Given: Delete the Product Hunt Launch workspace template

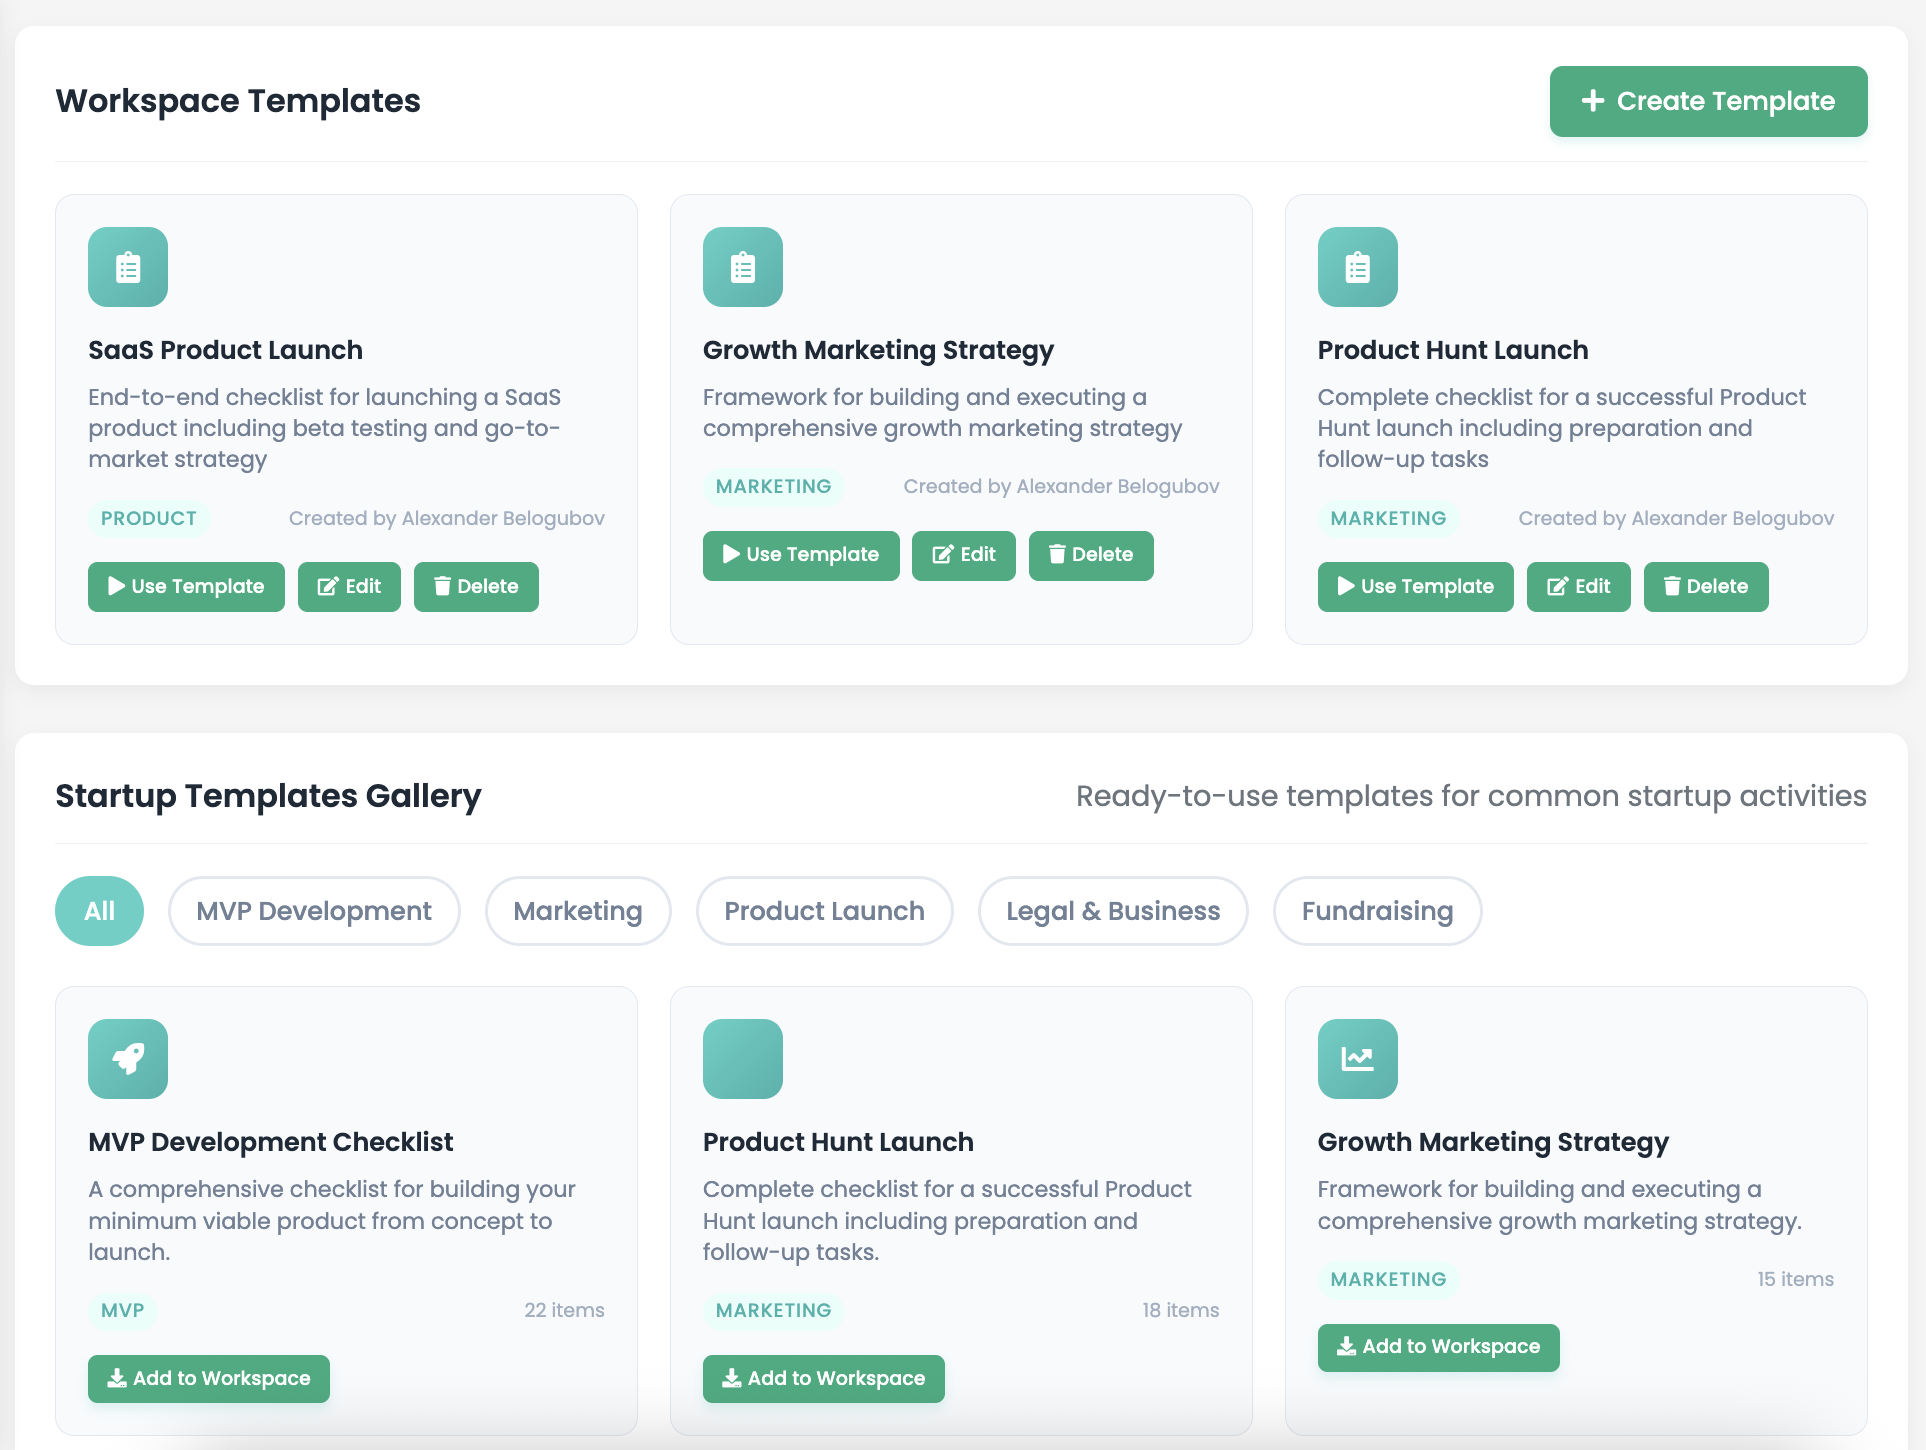Looking at the screenshot, I should tap(1705, 587).
